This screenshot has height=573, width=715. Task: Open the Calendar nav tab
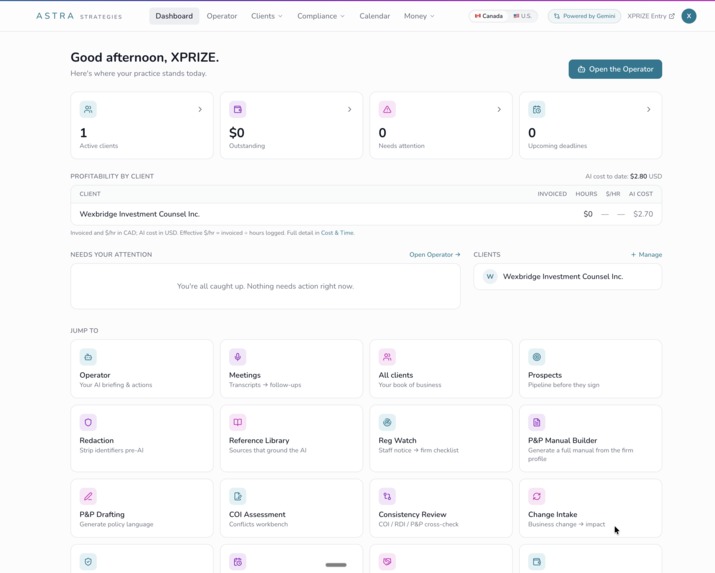(374, 16)
